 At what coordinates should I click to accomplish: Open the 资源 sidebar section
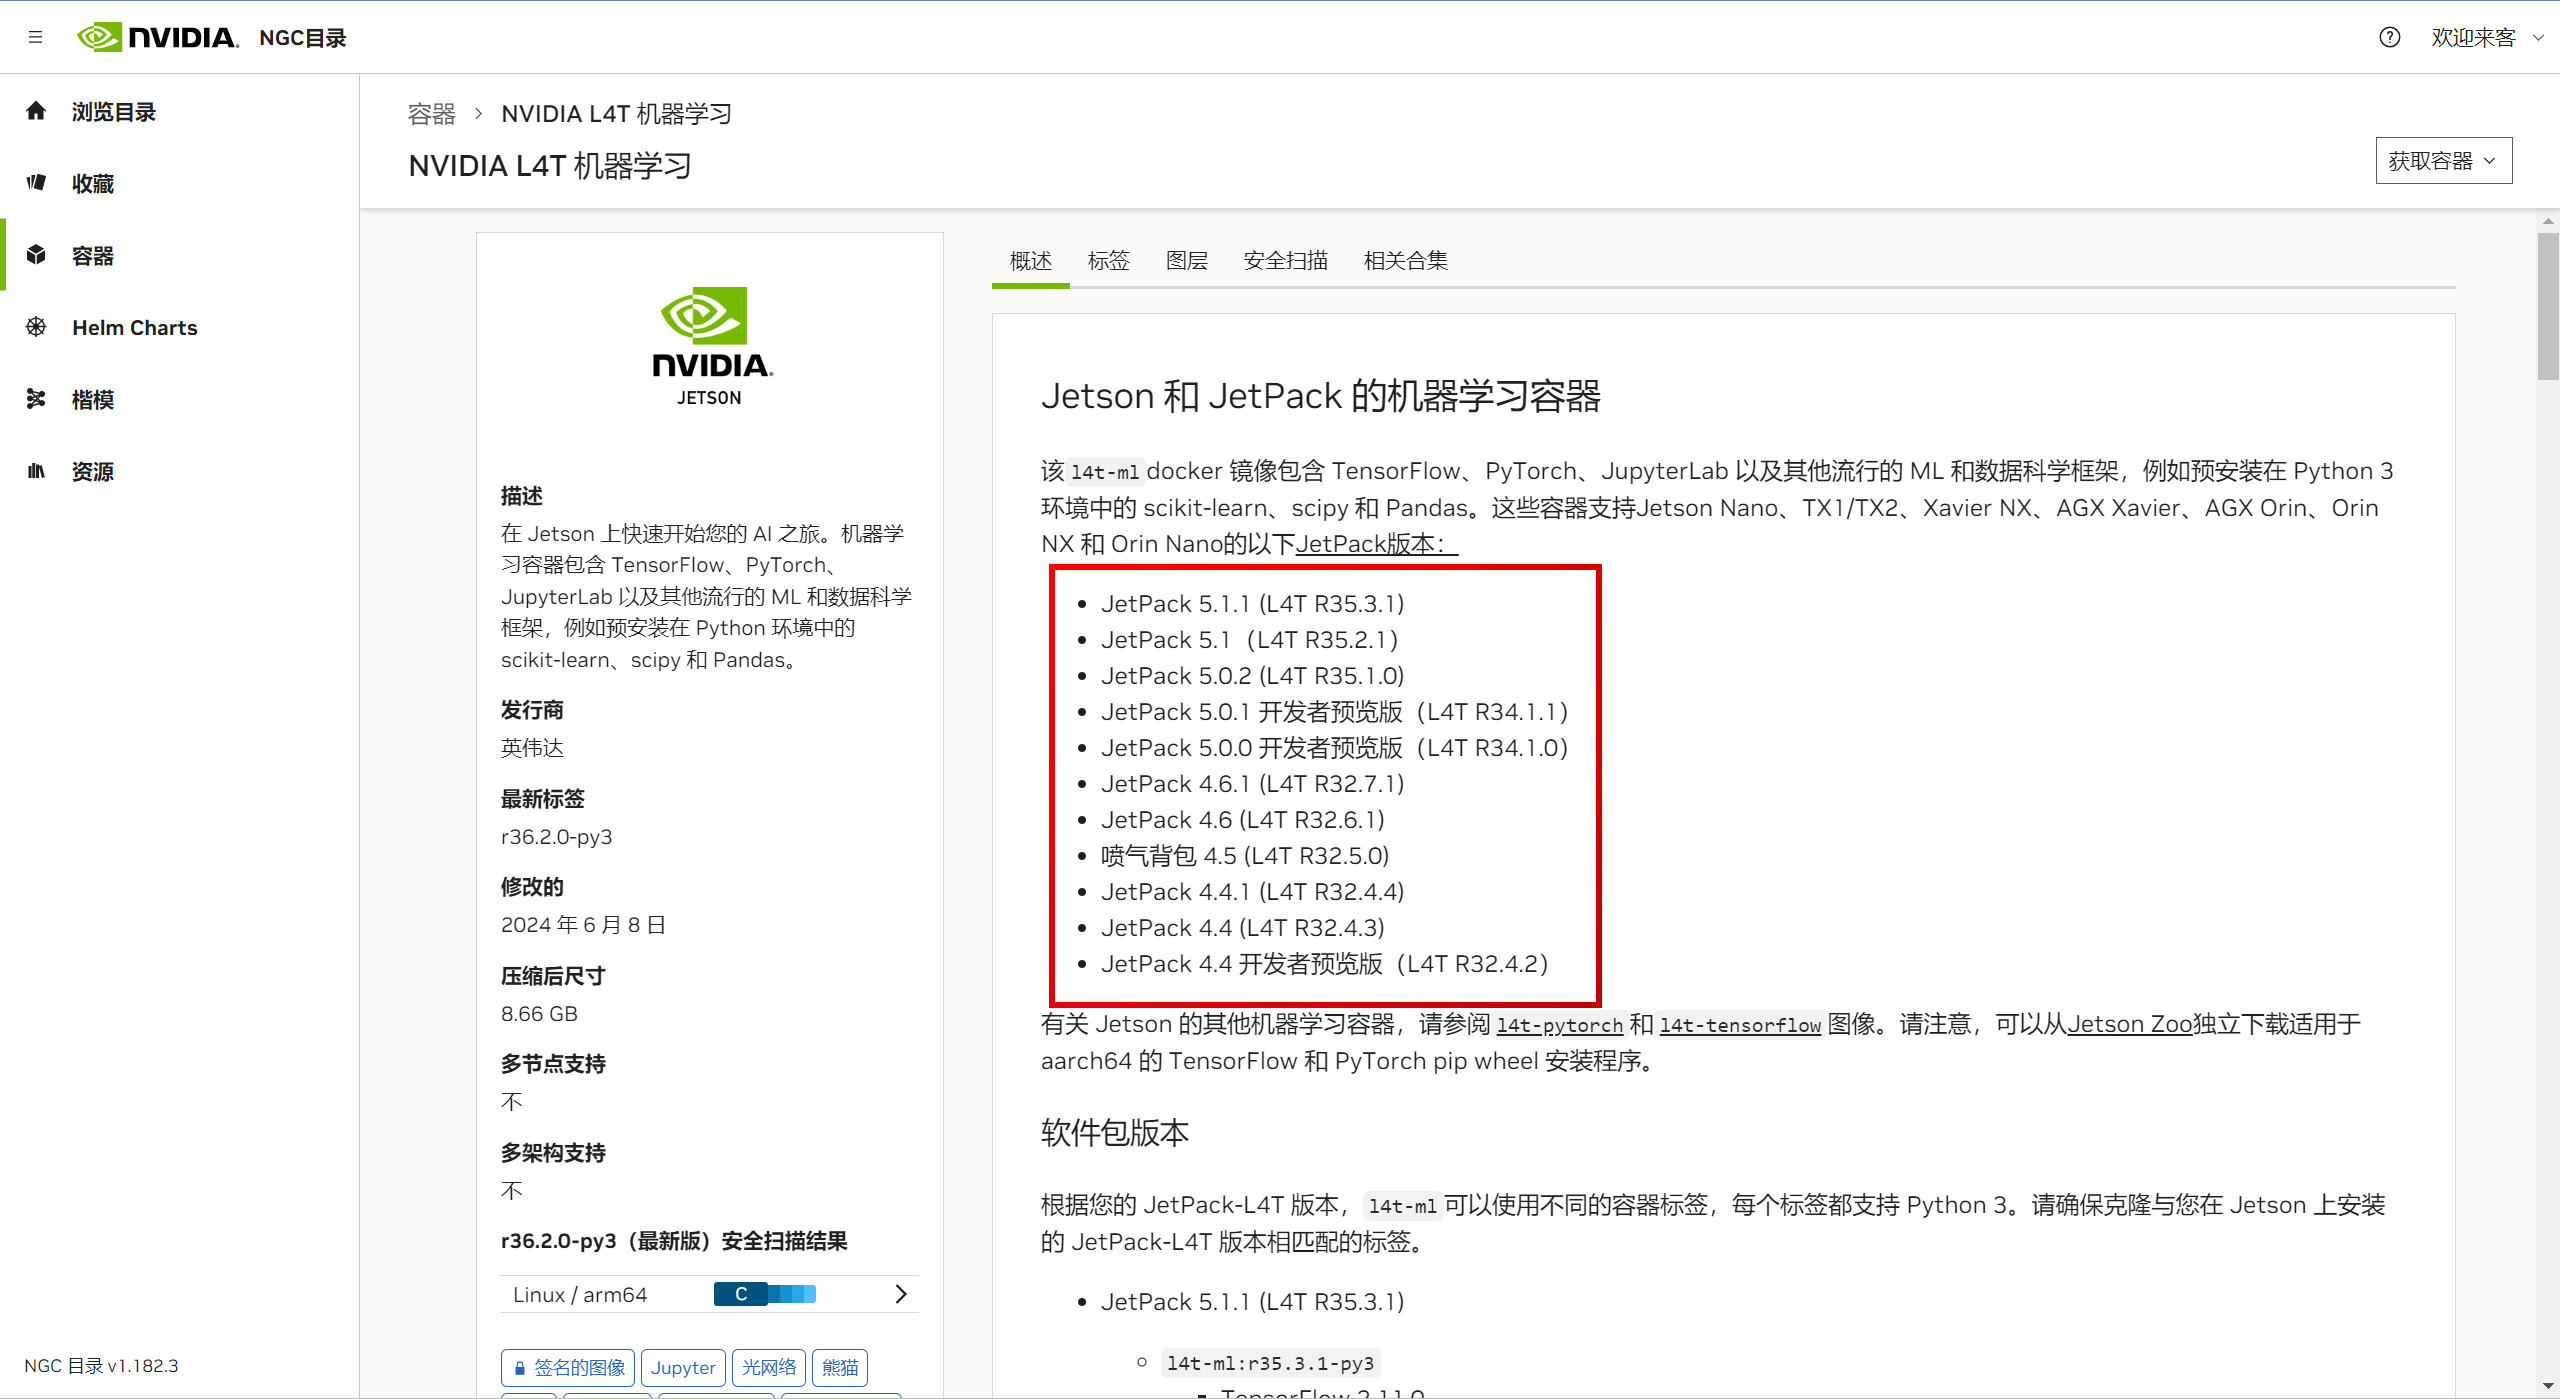(91, 471)
